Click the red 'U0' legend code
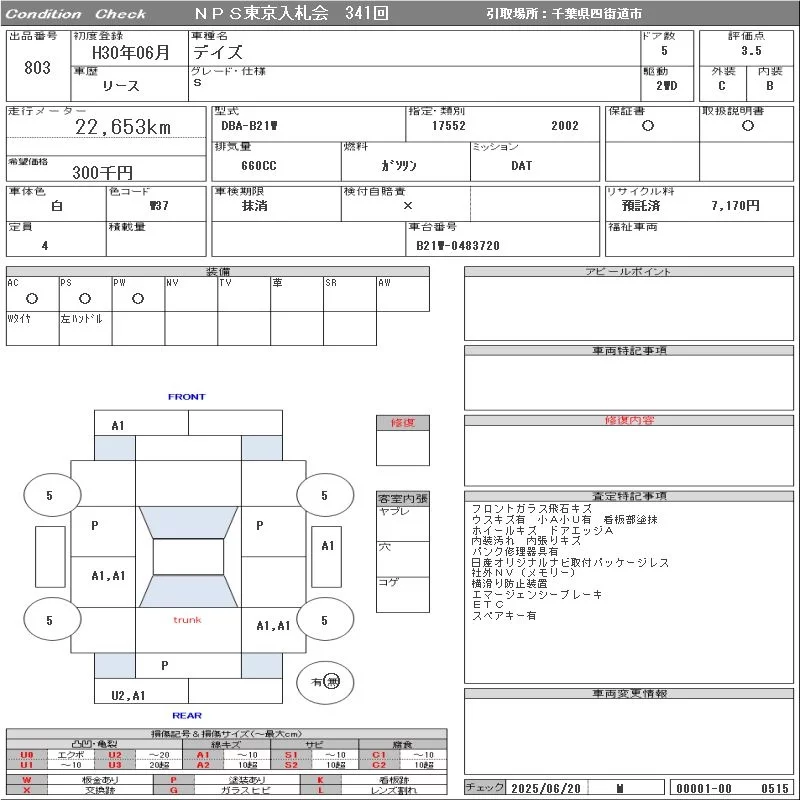 coord(27,755)
